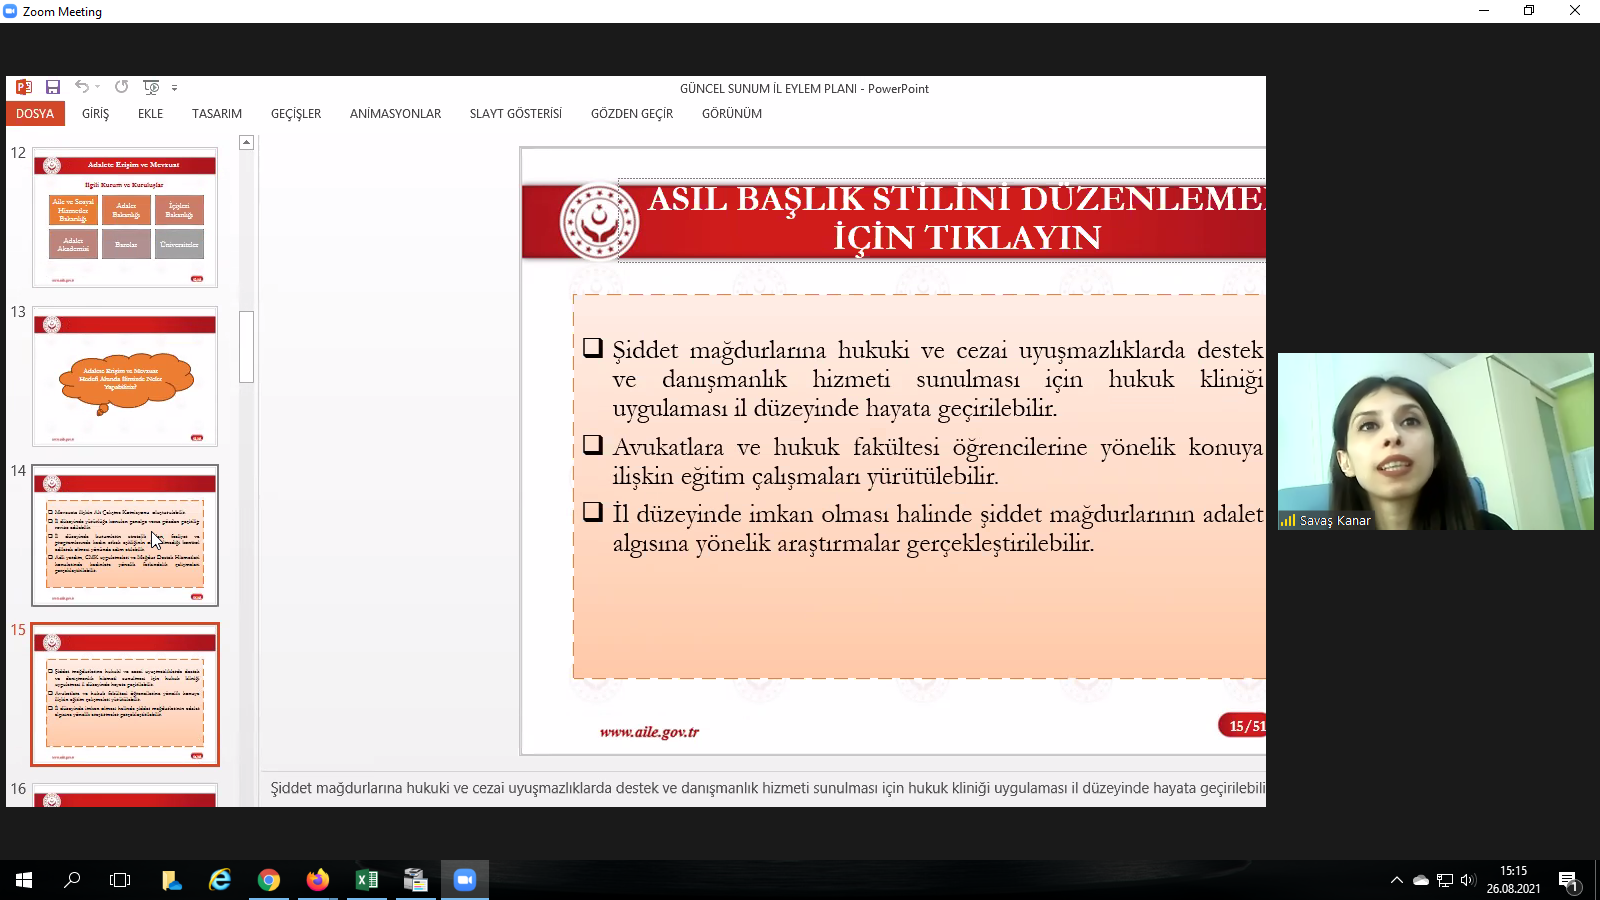Click the slide title 'ASIL BAŞLIK STİLİNİ DÜZENLEMEK' placeholder
This screenshot has width=1600, height=900.
coord(941,219)
